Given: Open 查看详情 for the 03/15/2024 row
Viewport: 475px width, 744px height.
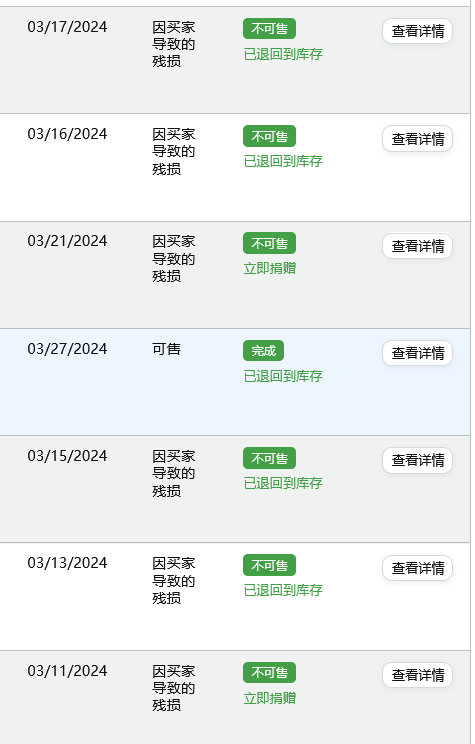Looking at the screenshot, I should point(417,460).
